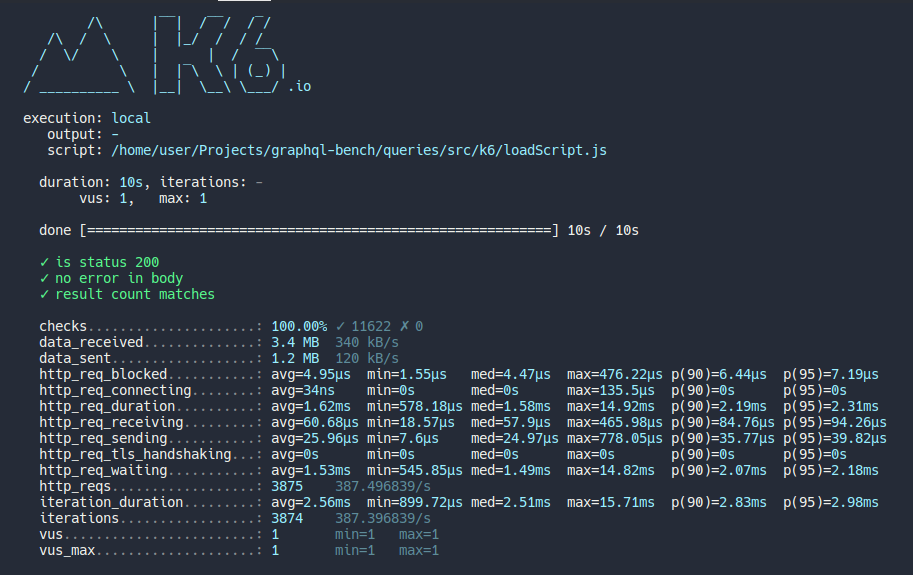Screen dimensions: 913x575
Task: Click http_req_connecting 'avg=34ns' value
Action: 303,391
